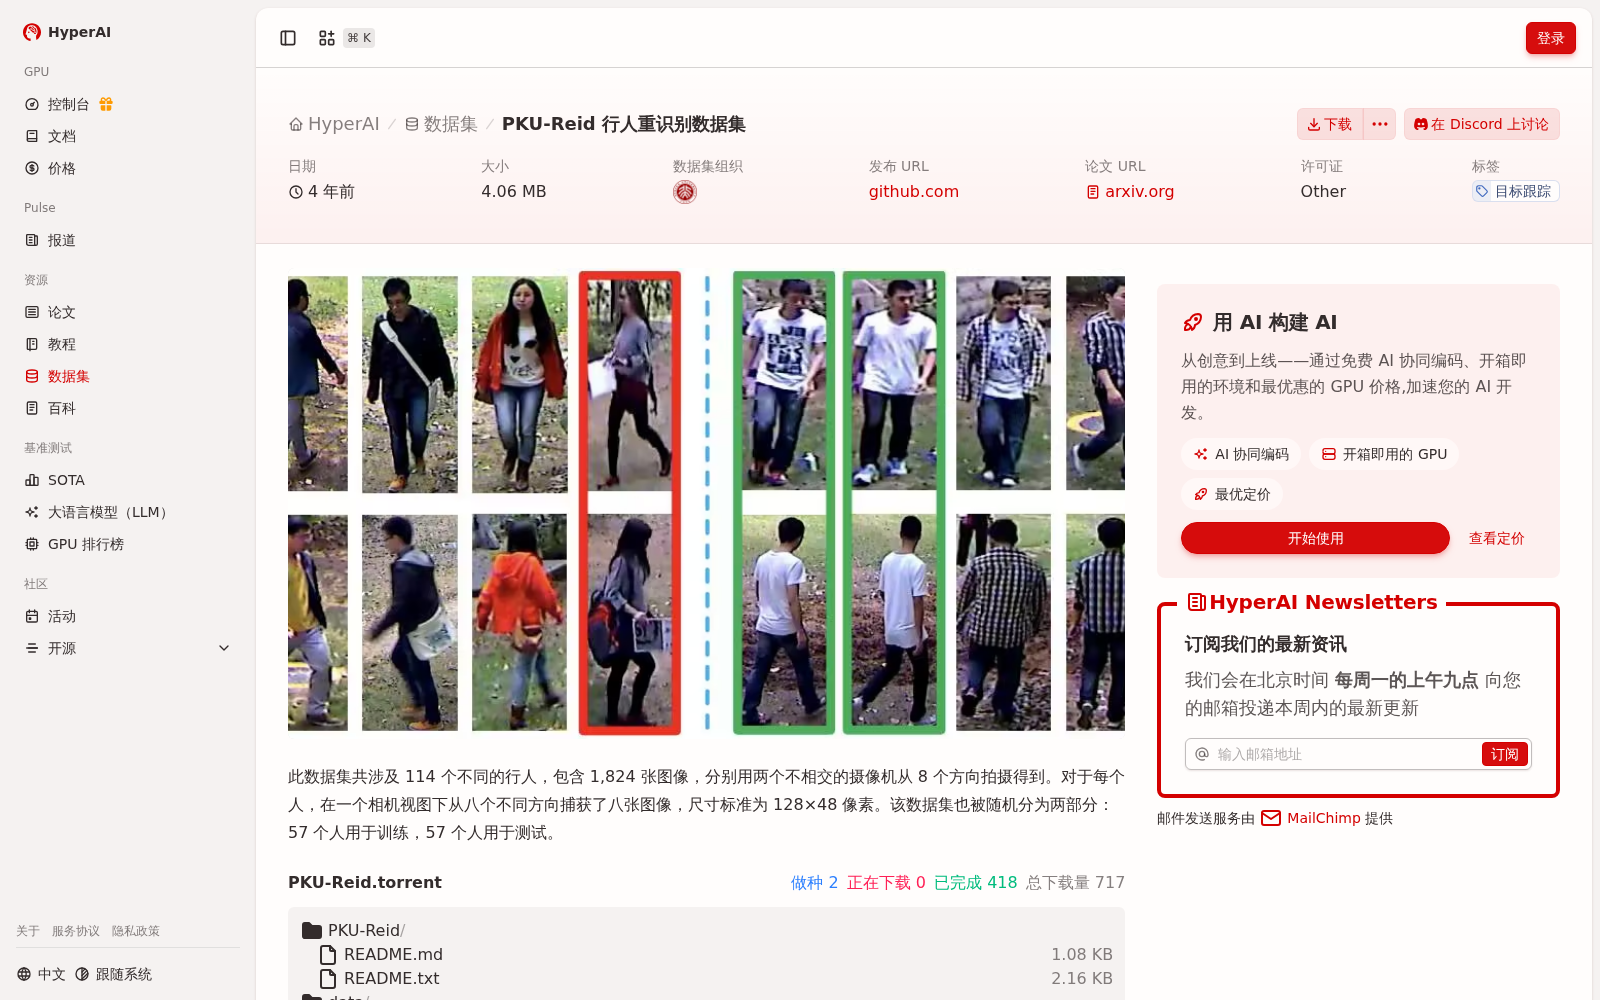1600x1000 pixels.
Task: Open the arxiv.org paper link
Action: click(1130, 191)
